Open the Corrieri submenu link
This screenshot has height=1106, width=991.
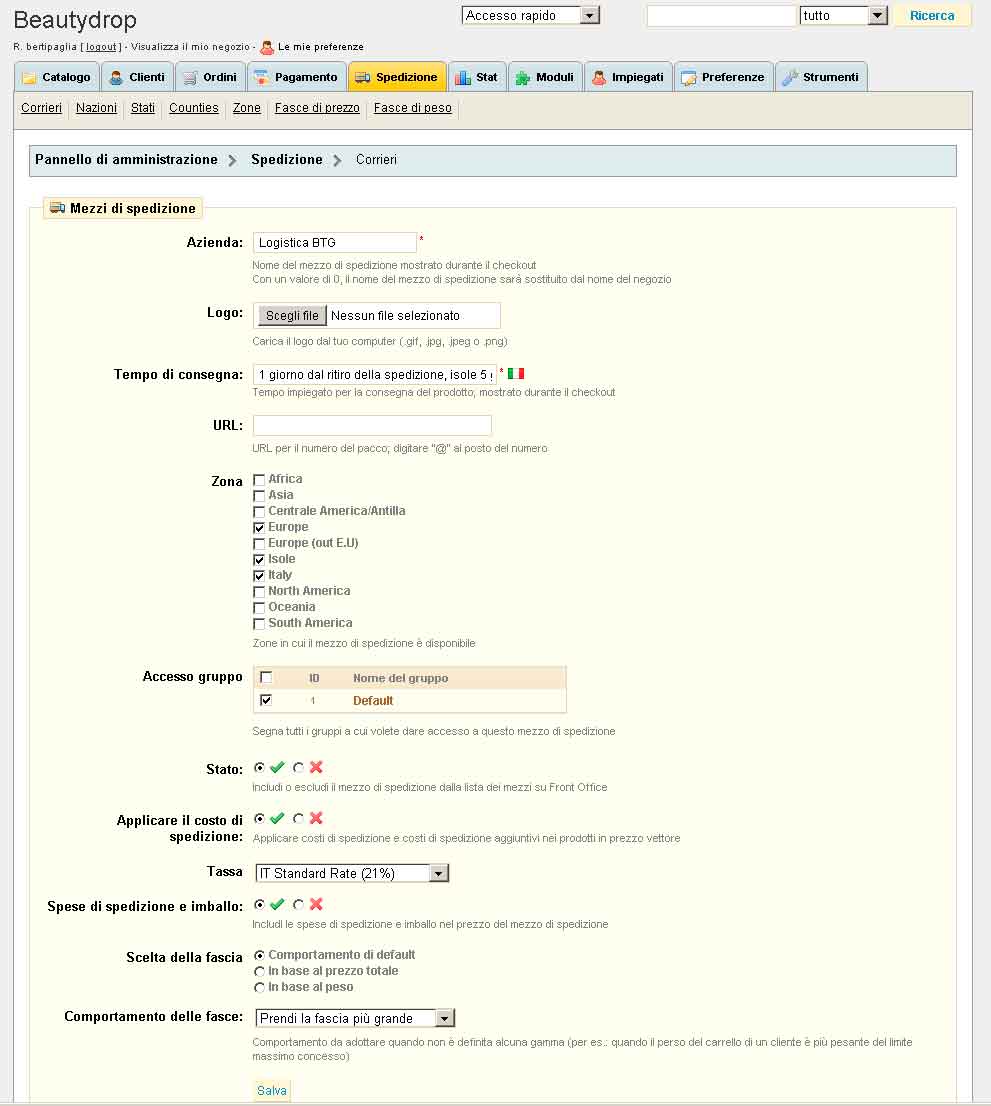point(42,108)
